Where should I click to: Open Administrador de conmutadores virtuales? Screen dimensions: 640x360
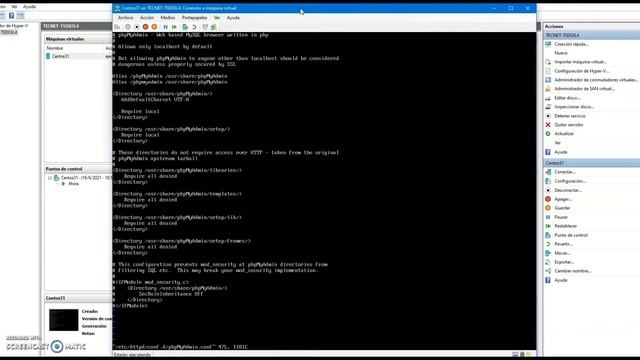tap(596, 80)
